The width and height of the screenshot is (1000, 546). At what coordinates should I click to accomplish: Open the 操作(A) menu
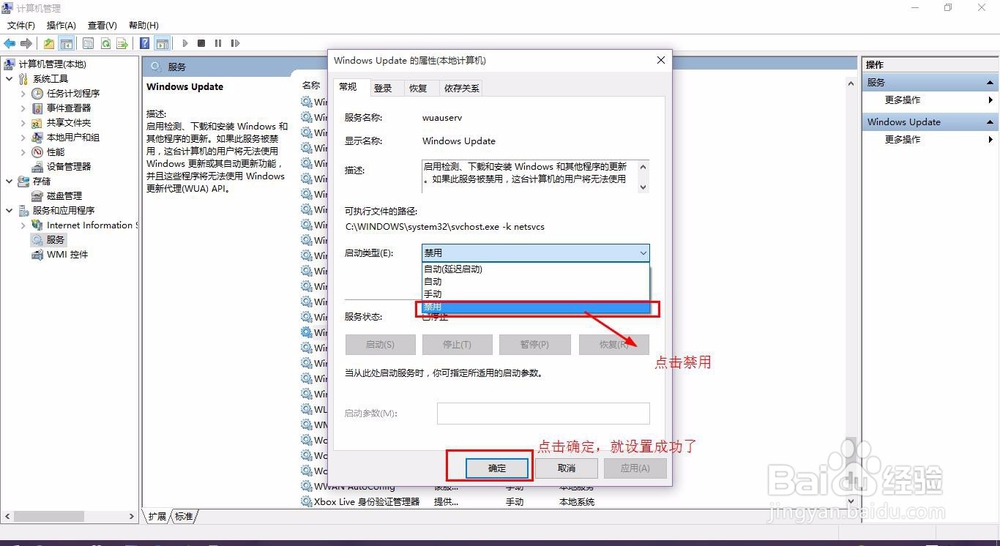tap(61, 25)
